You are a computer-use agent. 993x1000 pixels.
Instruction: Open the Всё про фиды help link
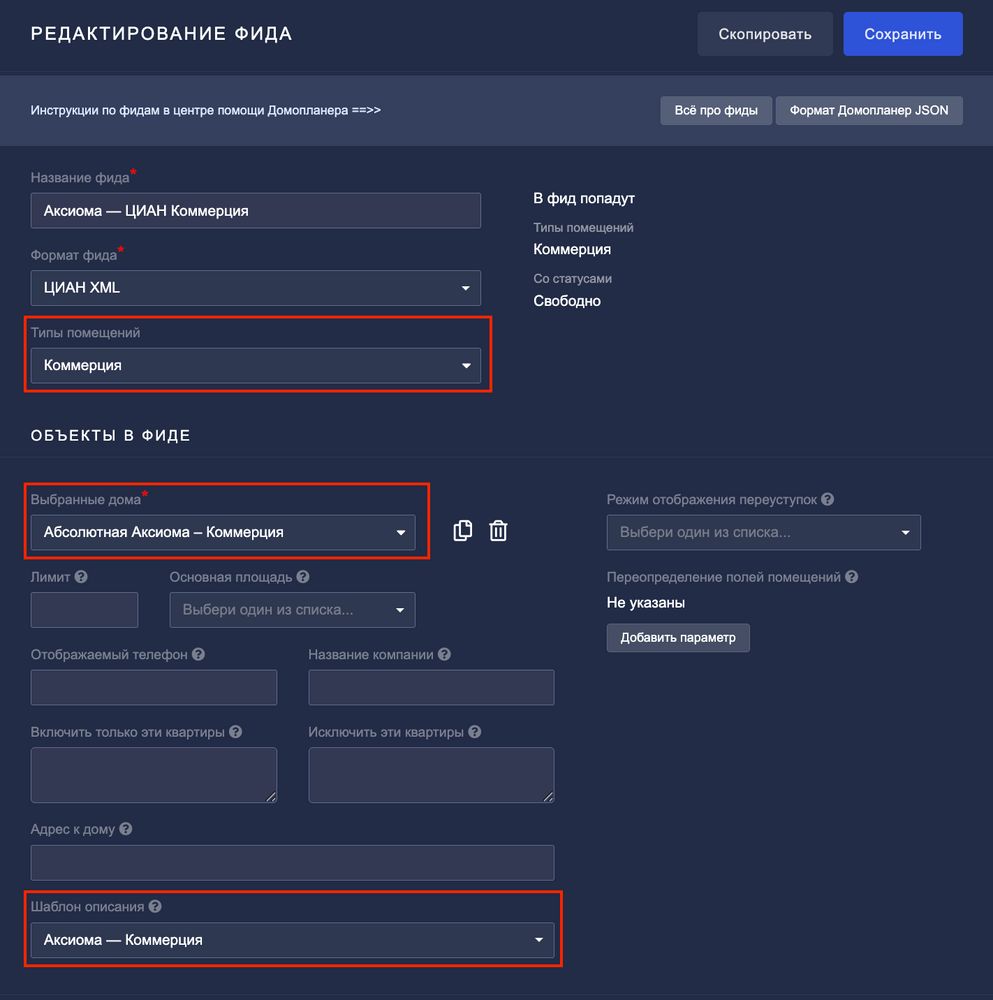pos(716,110)
